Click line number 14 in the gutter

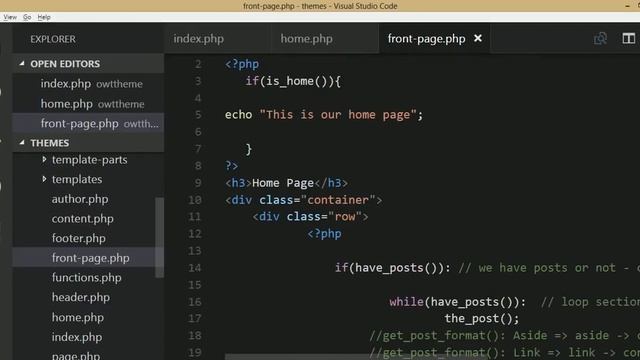pyautogui.click(x=195, y=268)
